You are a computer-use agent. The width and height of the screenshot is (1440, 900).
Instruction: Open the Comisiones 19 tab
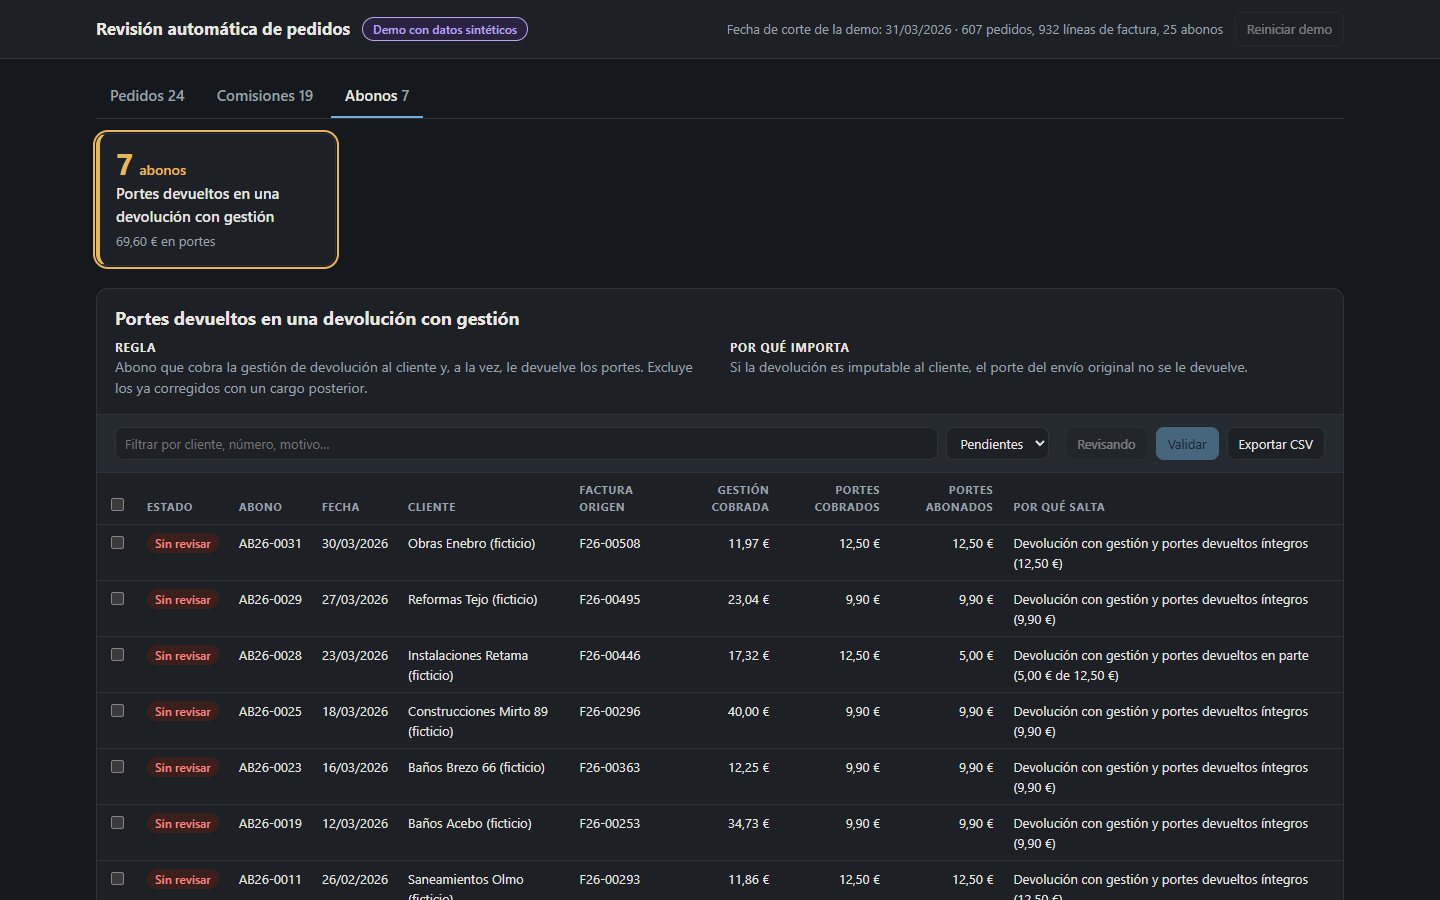(265, 96)
